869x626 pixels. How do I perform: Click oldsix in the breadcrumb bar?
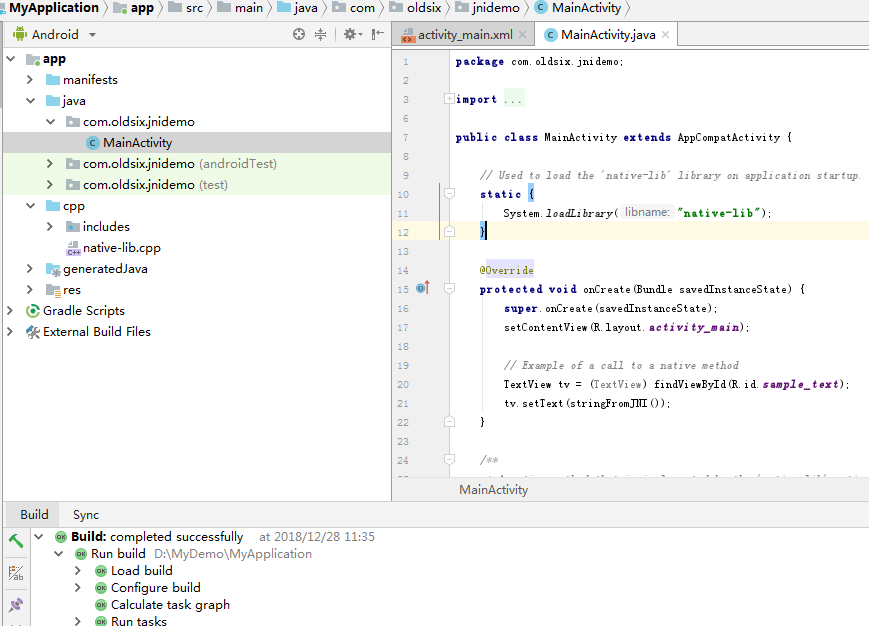click(x=424, y=8)
